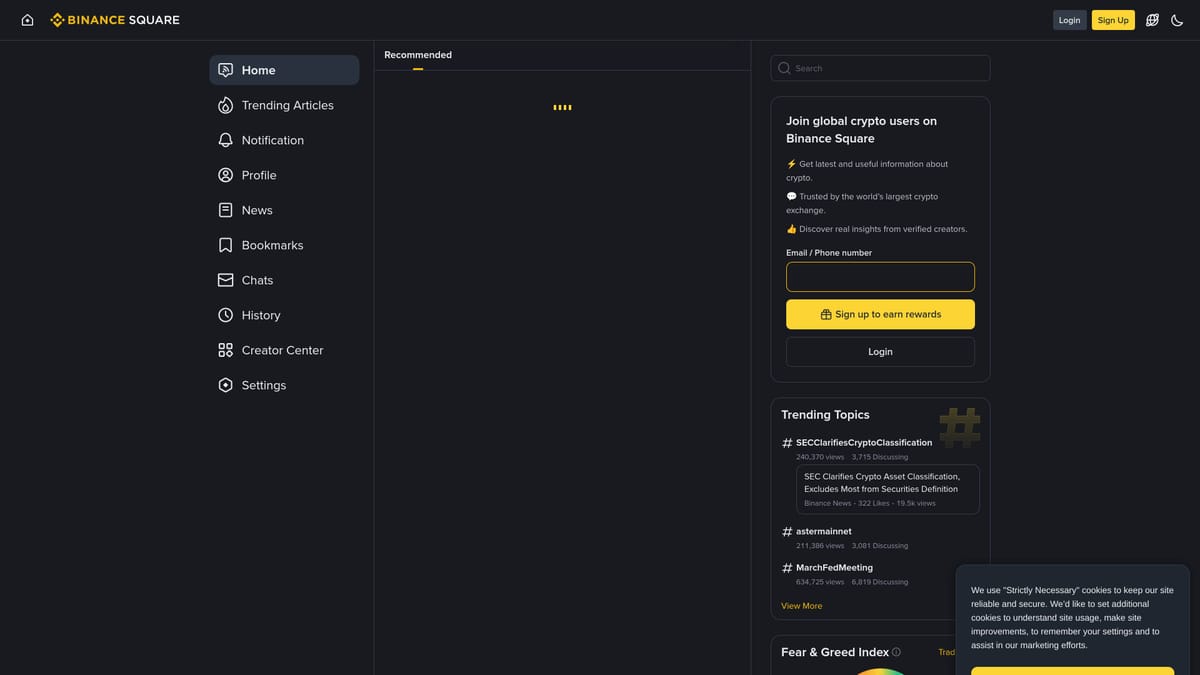Open the Trending Articles flame icon
Screen dimensions: 1200x675
pyautogui.click(x=225, y=105)
